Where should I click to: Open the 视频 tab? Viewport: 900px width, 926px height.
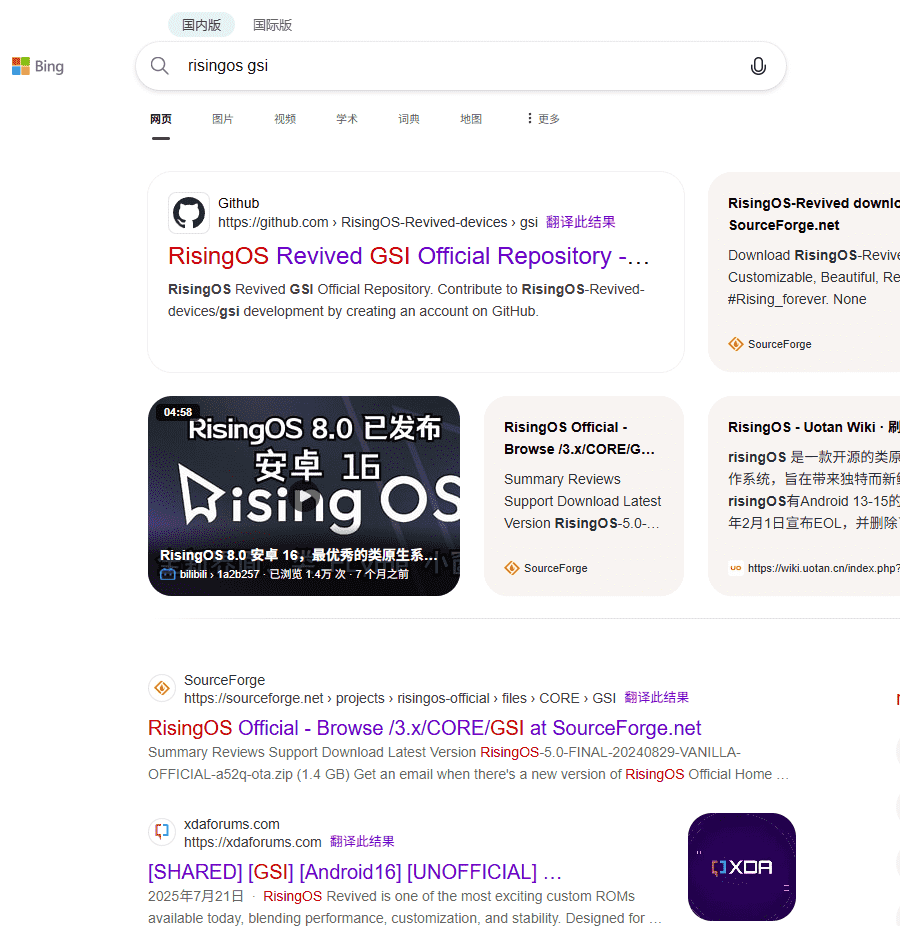click(x=285, y=119)
